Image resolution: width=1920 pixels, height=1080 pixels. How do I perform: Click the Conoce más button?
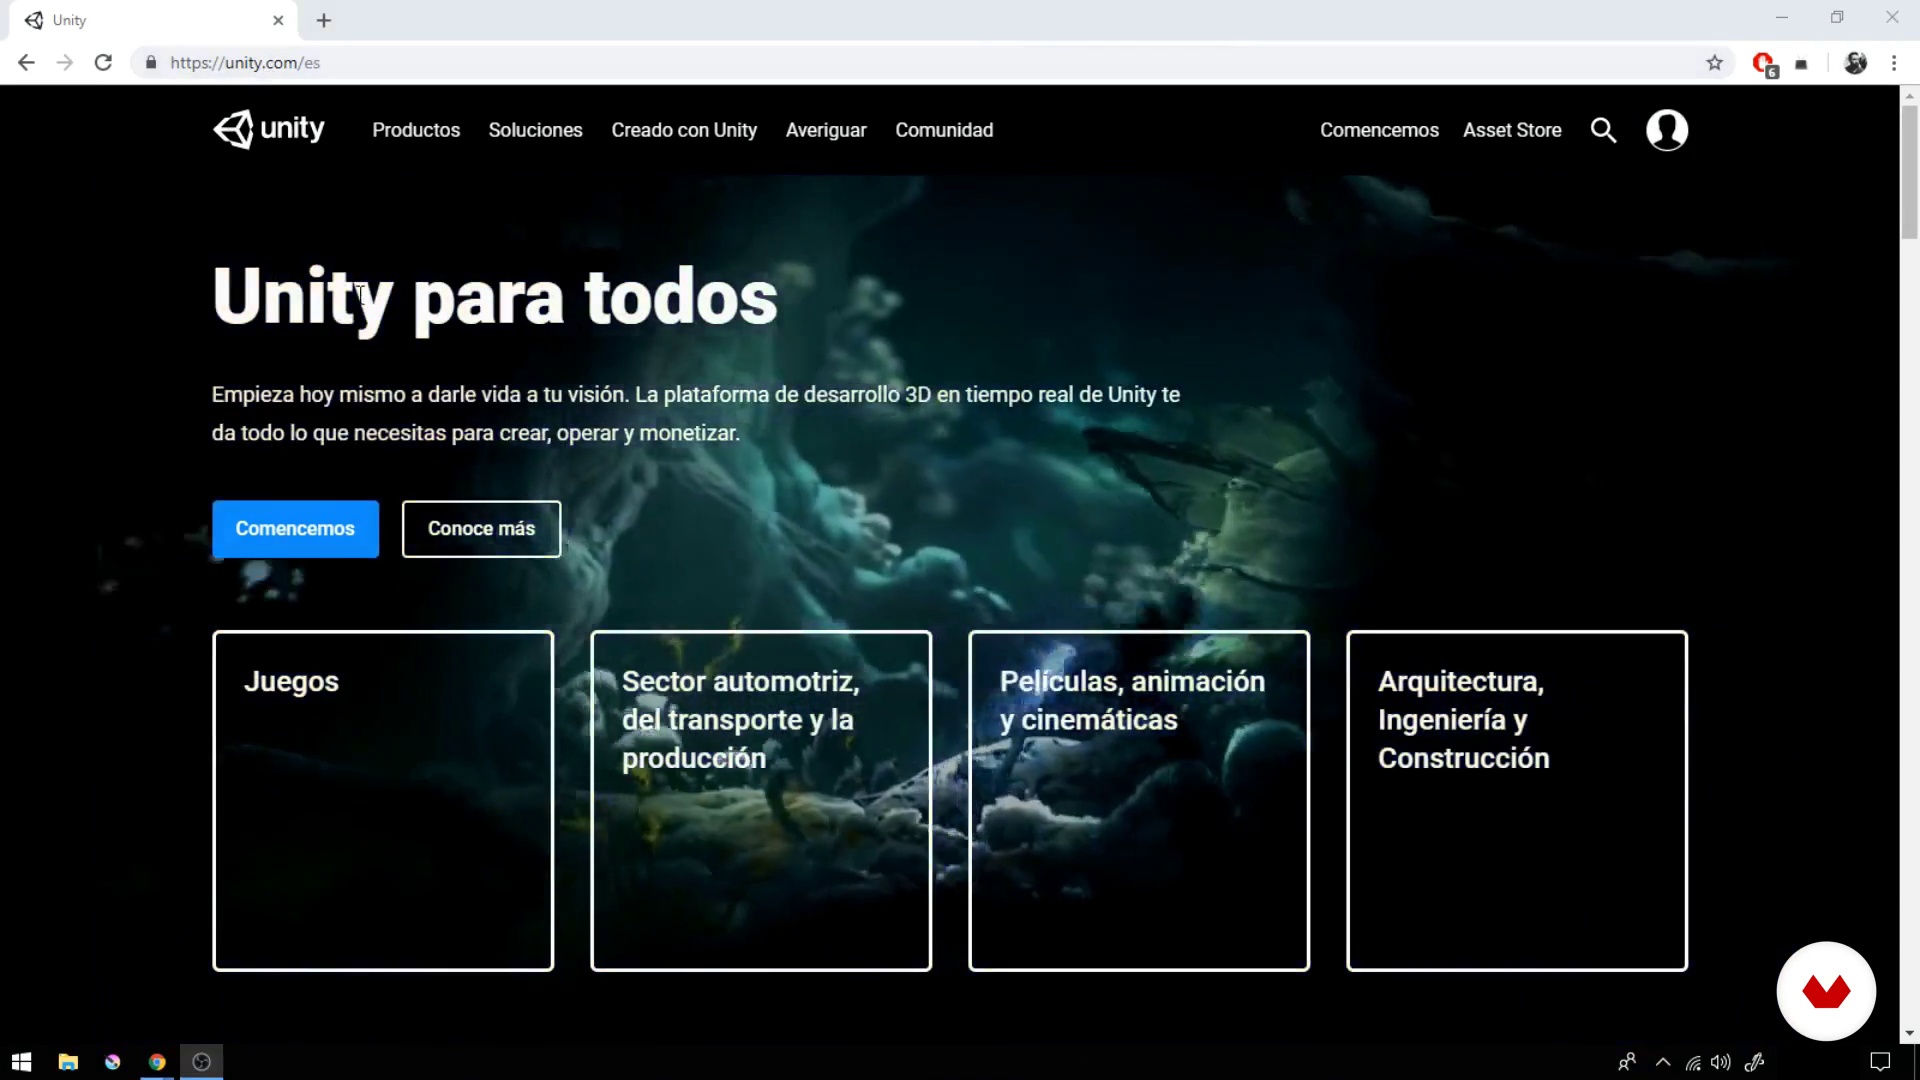[x=481, y=528]
